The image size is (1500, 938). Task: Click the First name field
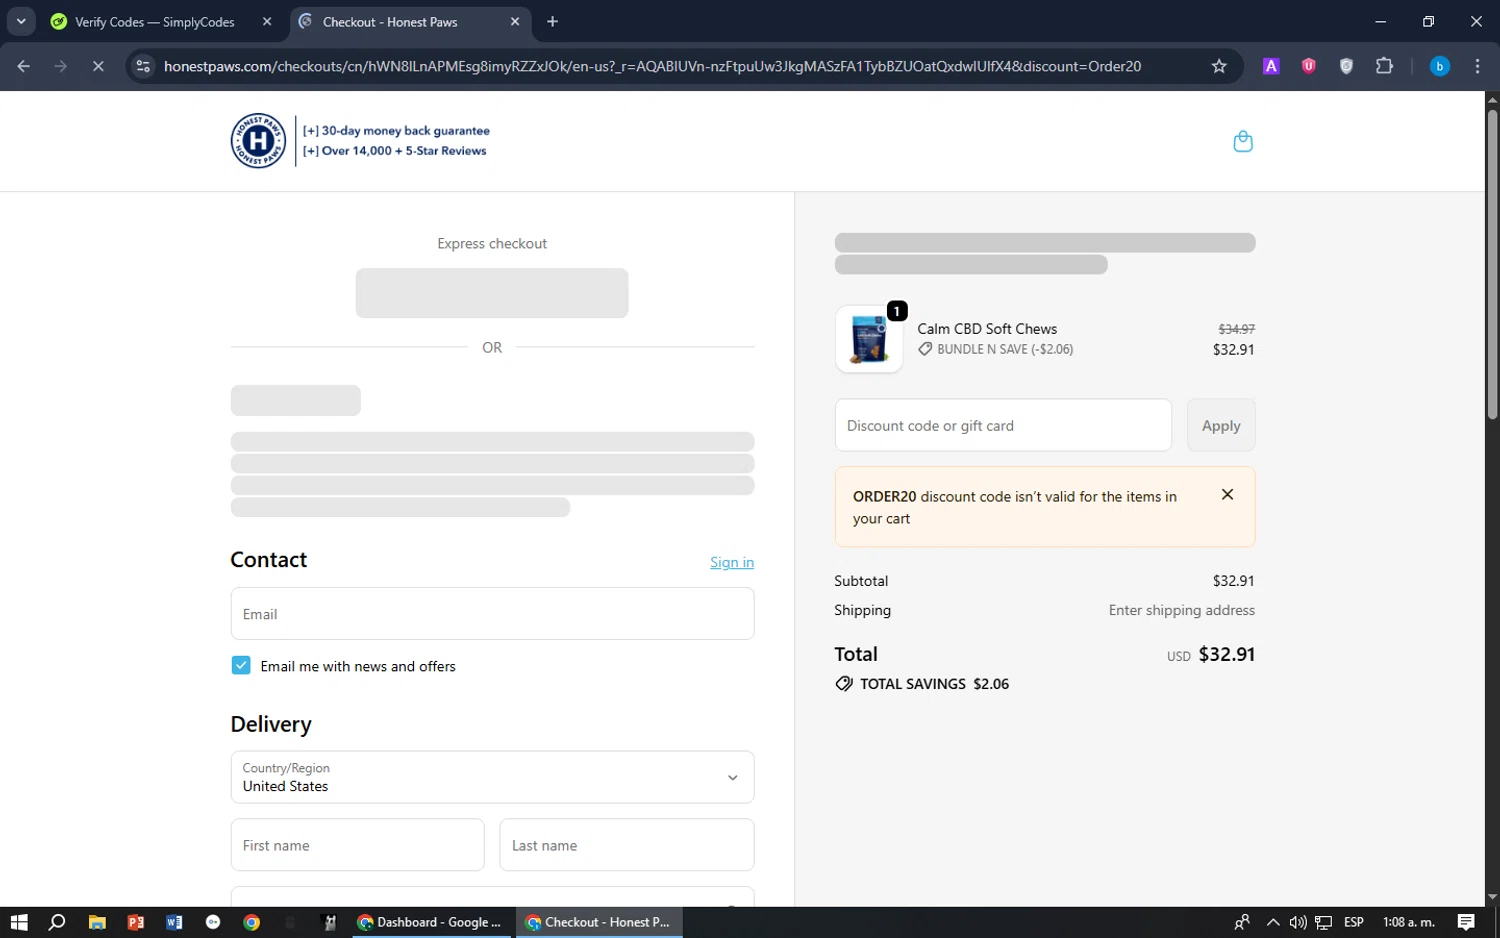357,845
